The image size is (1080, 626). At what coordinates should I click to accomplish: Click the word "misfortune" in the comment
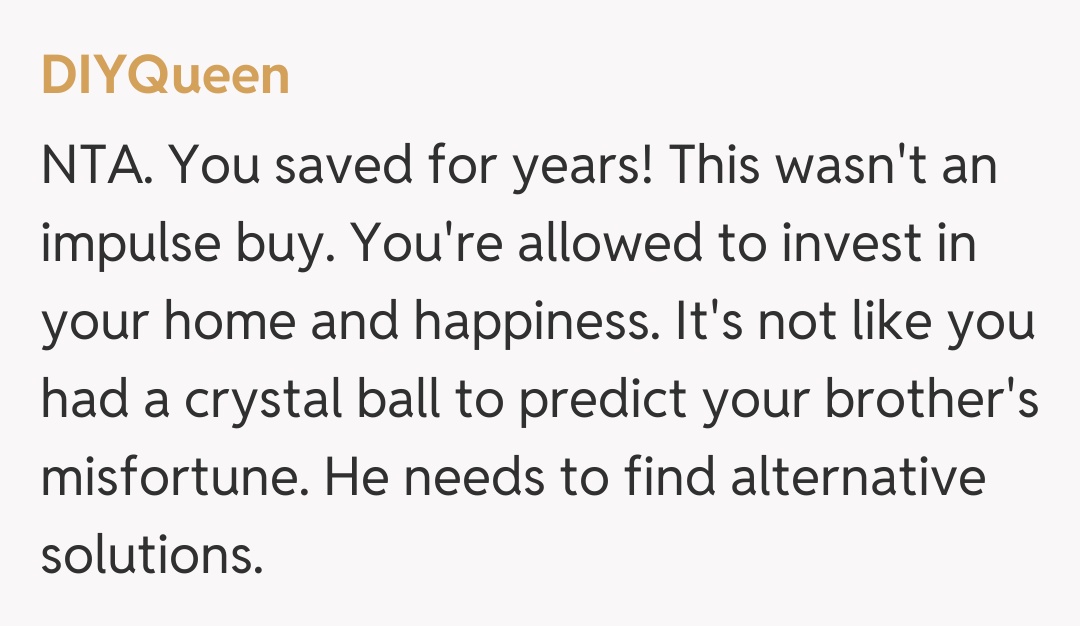click(176, 478)
